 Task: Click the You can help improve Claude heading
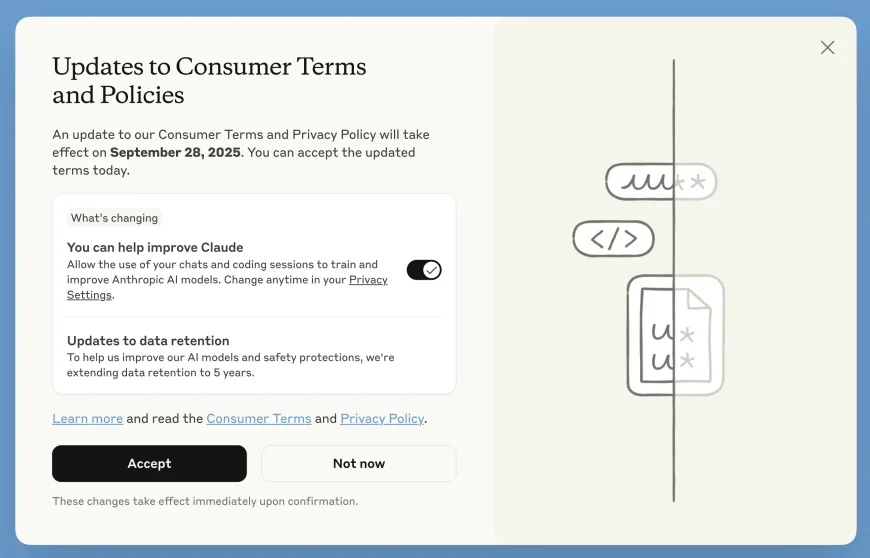click(x=155, y=247)
